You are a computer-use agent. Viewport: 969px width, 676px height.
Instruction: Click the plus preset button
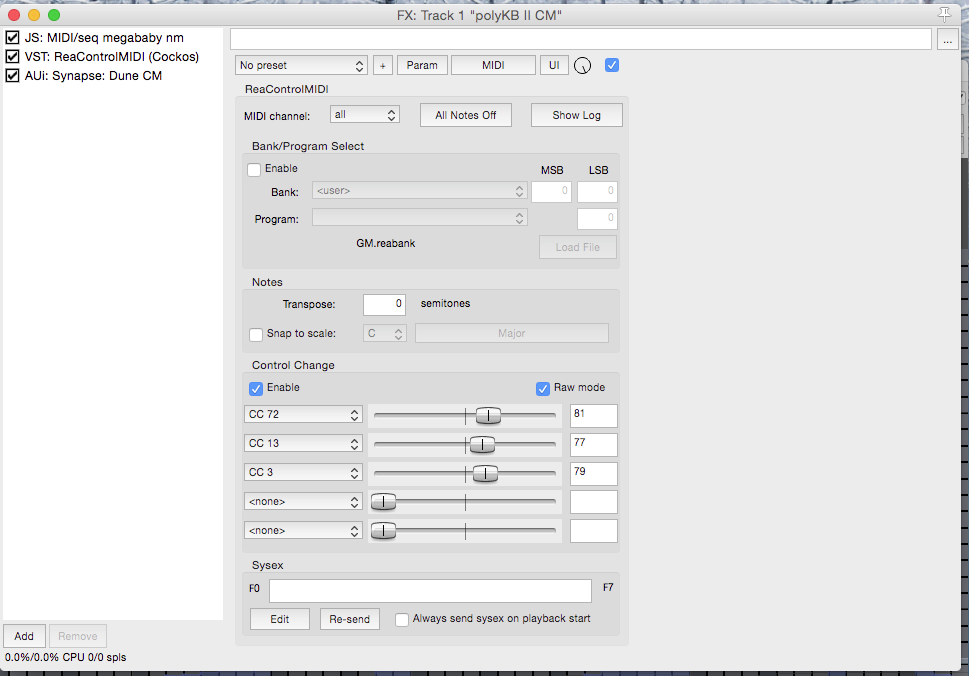(x=383, y=65)
